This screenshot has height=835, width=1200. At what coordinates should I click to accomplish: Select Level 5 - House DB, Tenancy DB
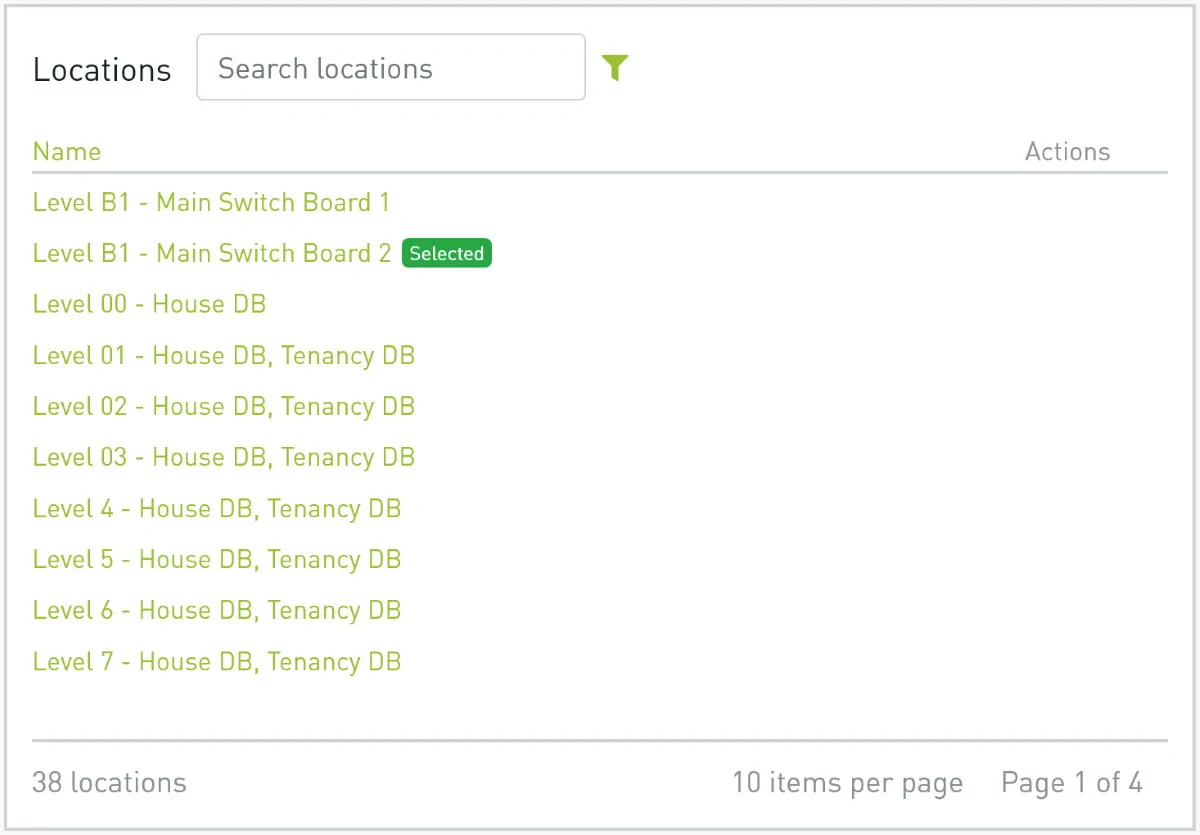(x=217, y=559)
